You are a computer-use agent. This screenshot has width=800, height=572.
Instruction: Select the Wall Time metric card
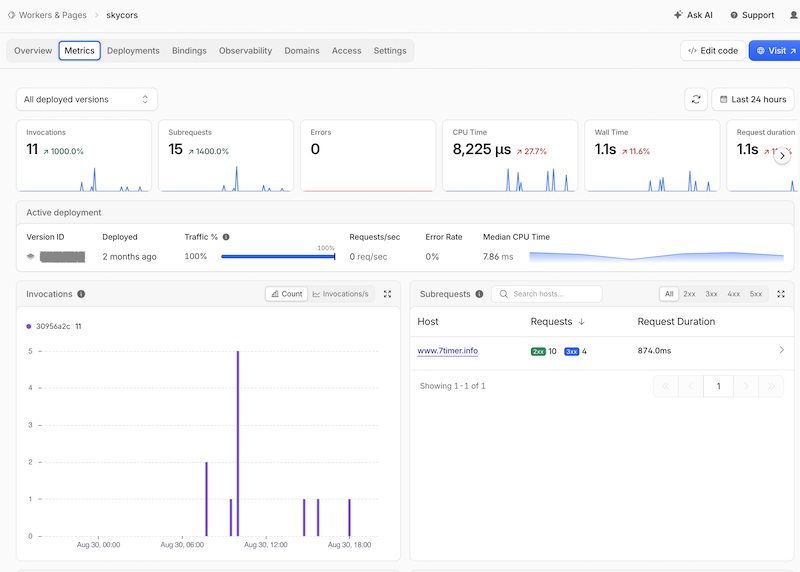[652, 156]
